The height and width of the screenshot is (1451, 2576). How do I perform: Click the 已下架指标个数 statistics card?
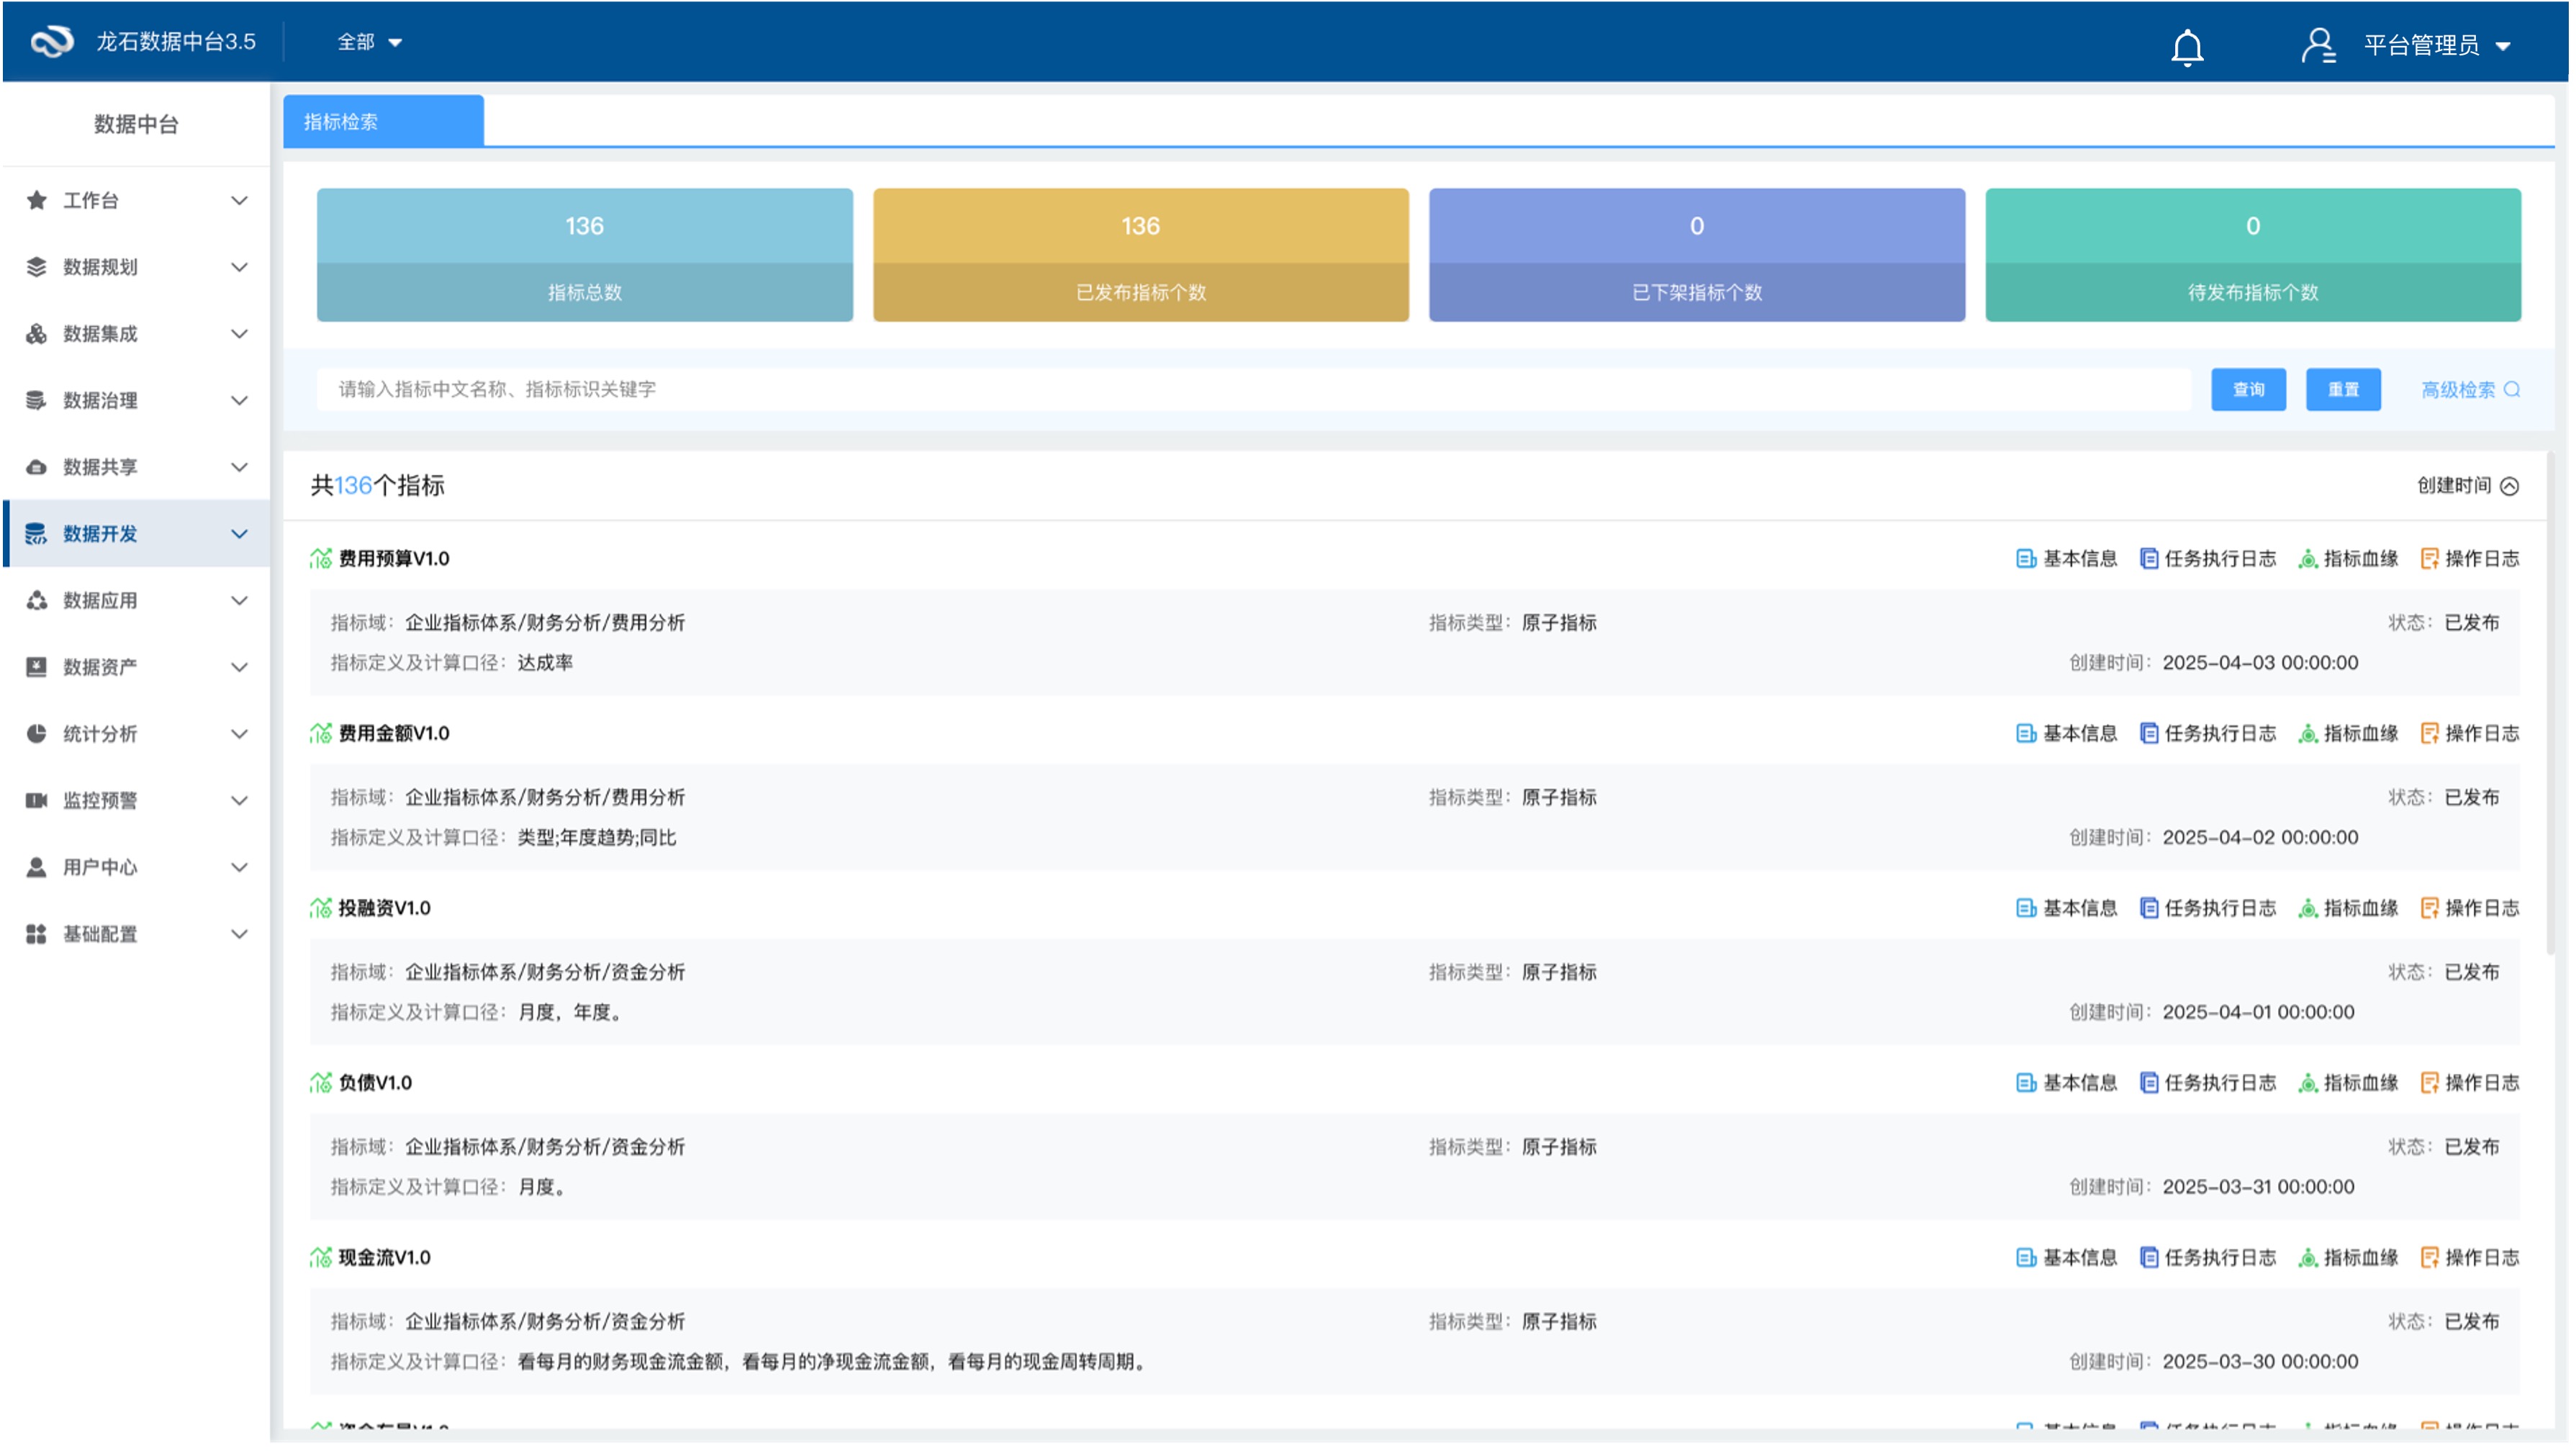click(1697, 255)
